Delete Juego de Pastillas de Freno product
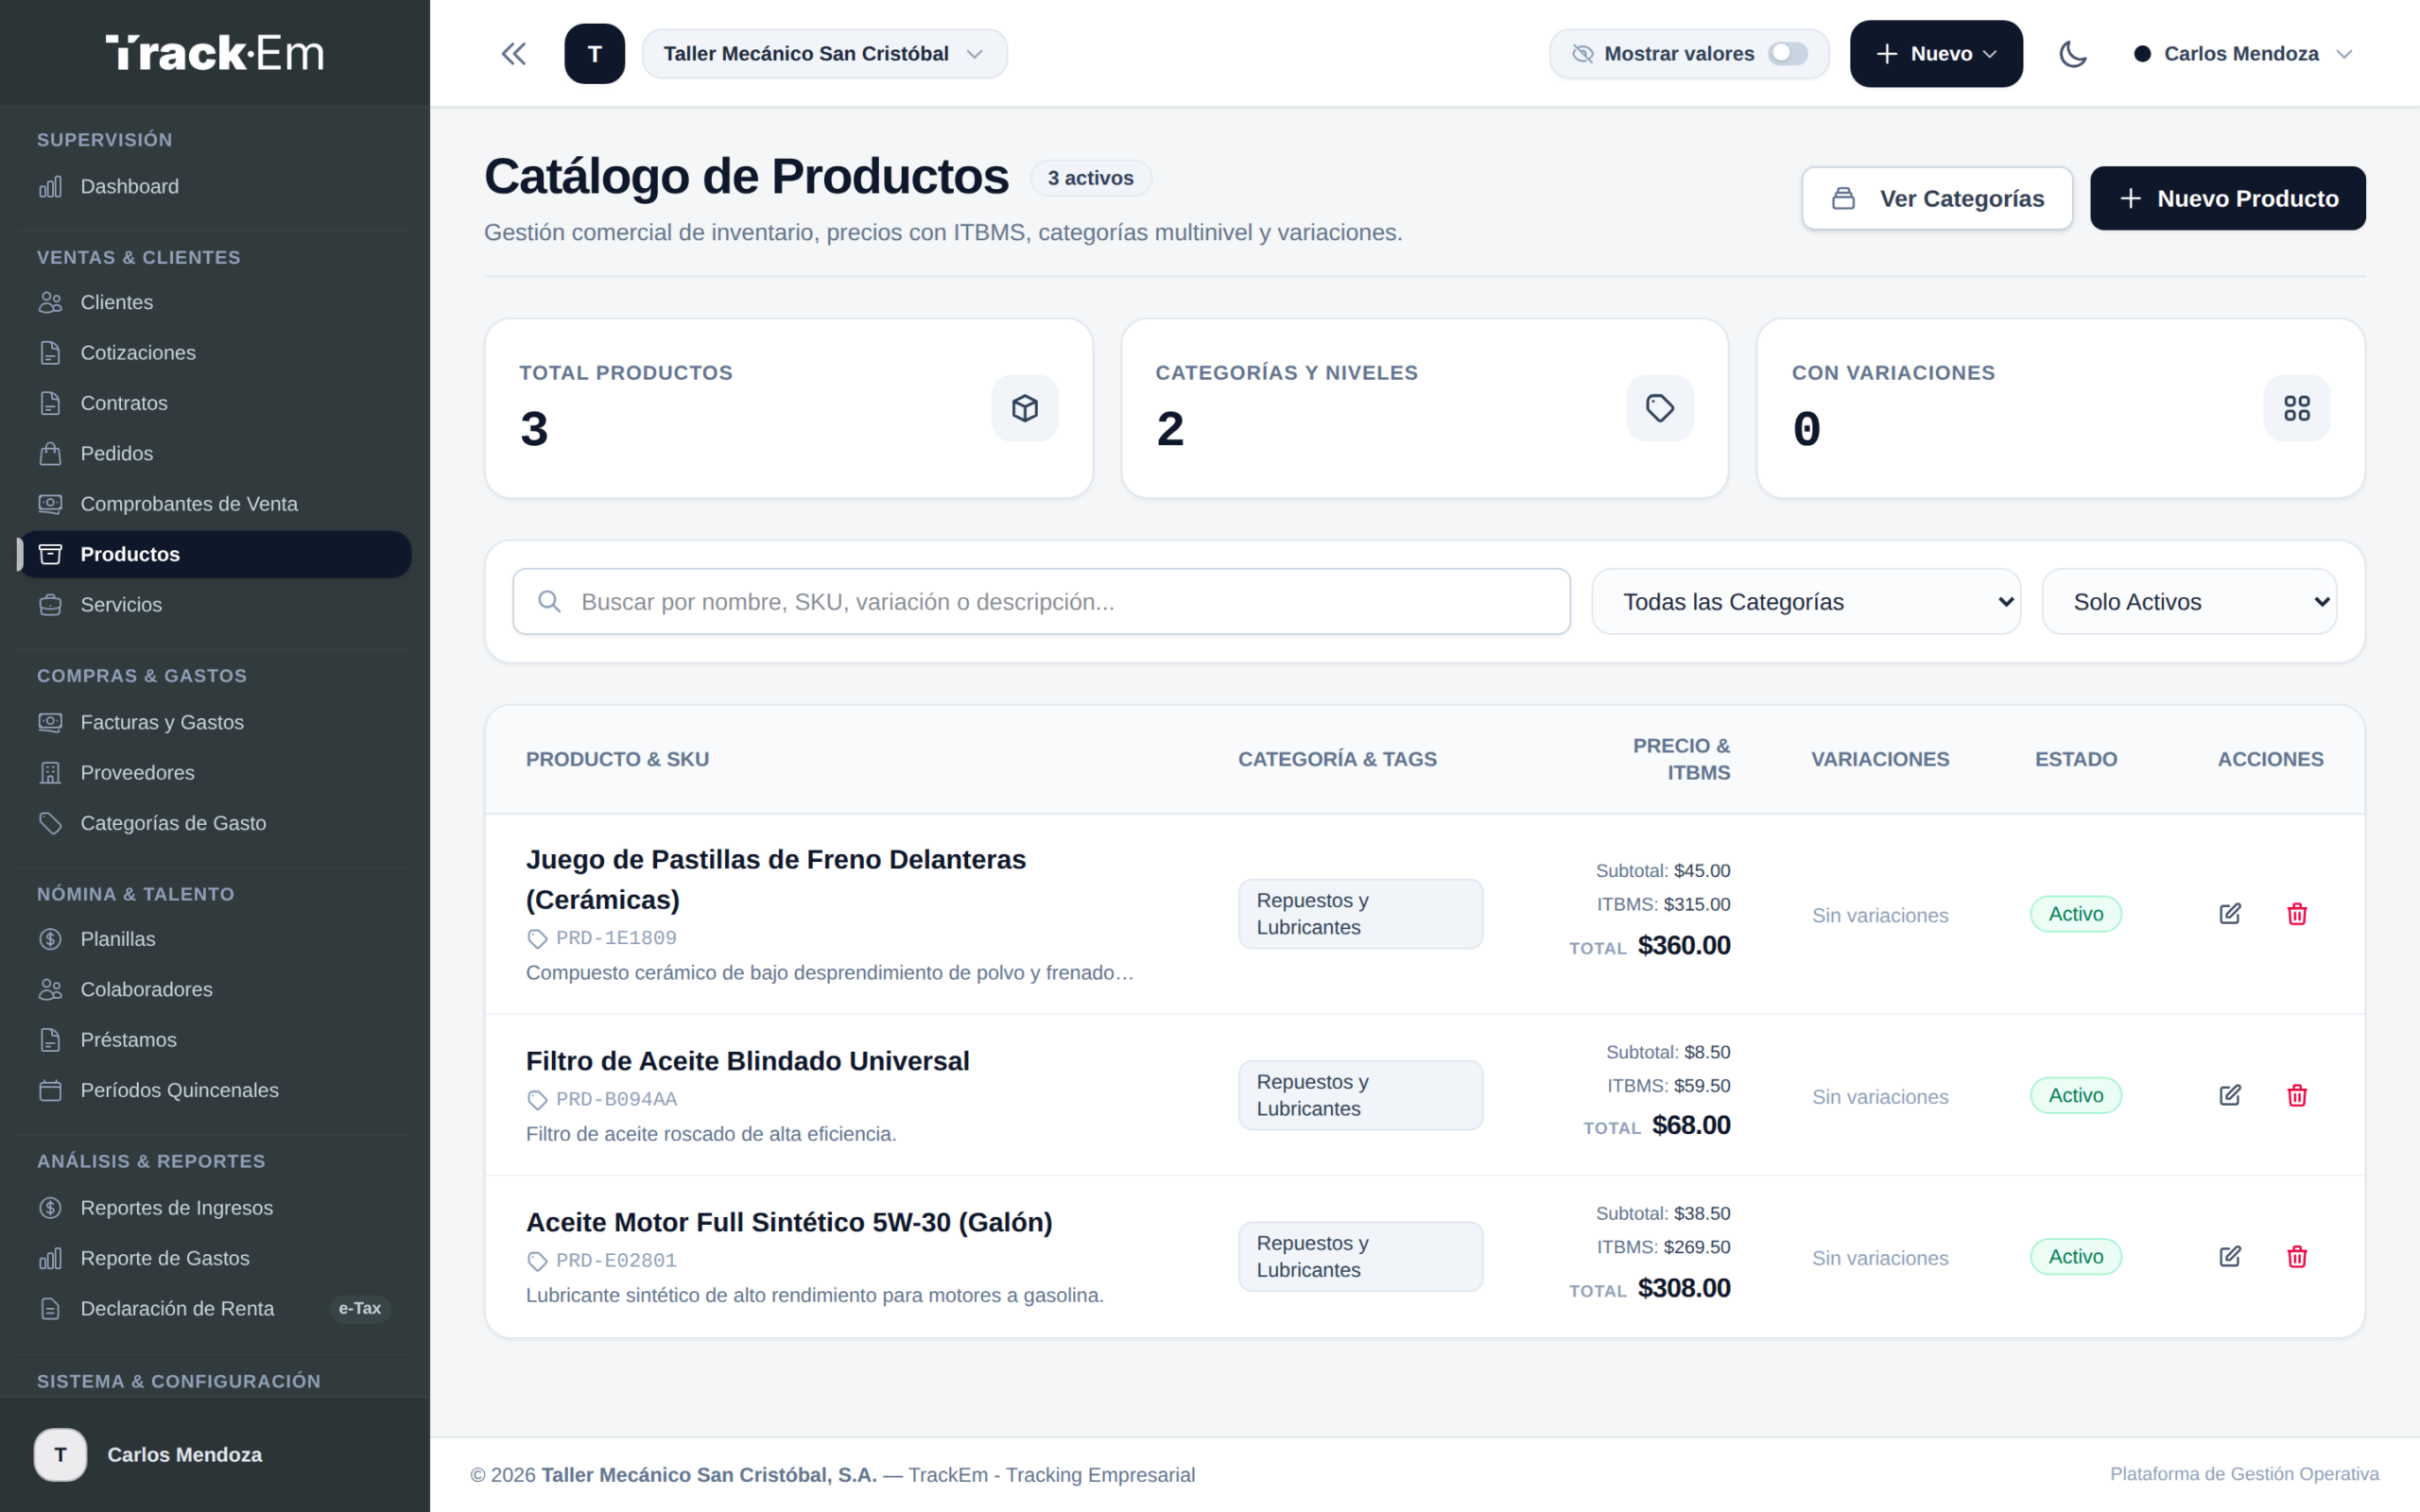The width and height of the screenshot is (2420, 1512). tap(2297, 914)
